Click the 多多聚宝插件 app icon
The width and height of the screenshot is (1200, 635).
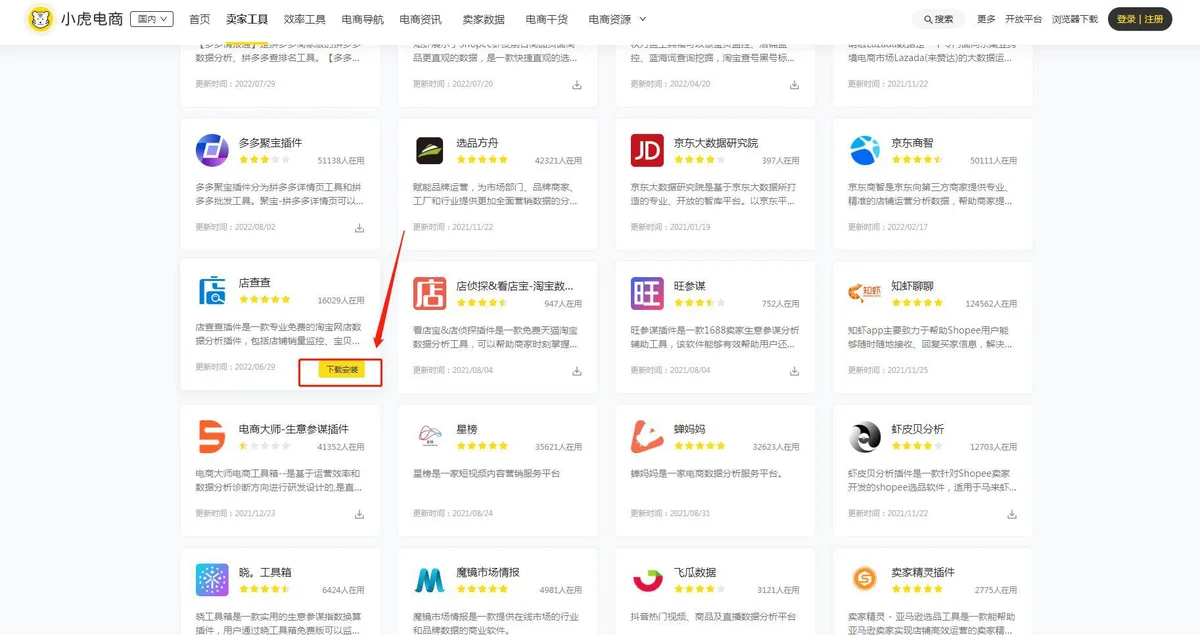pyautogui.click(x=212, y=150)
